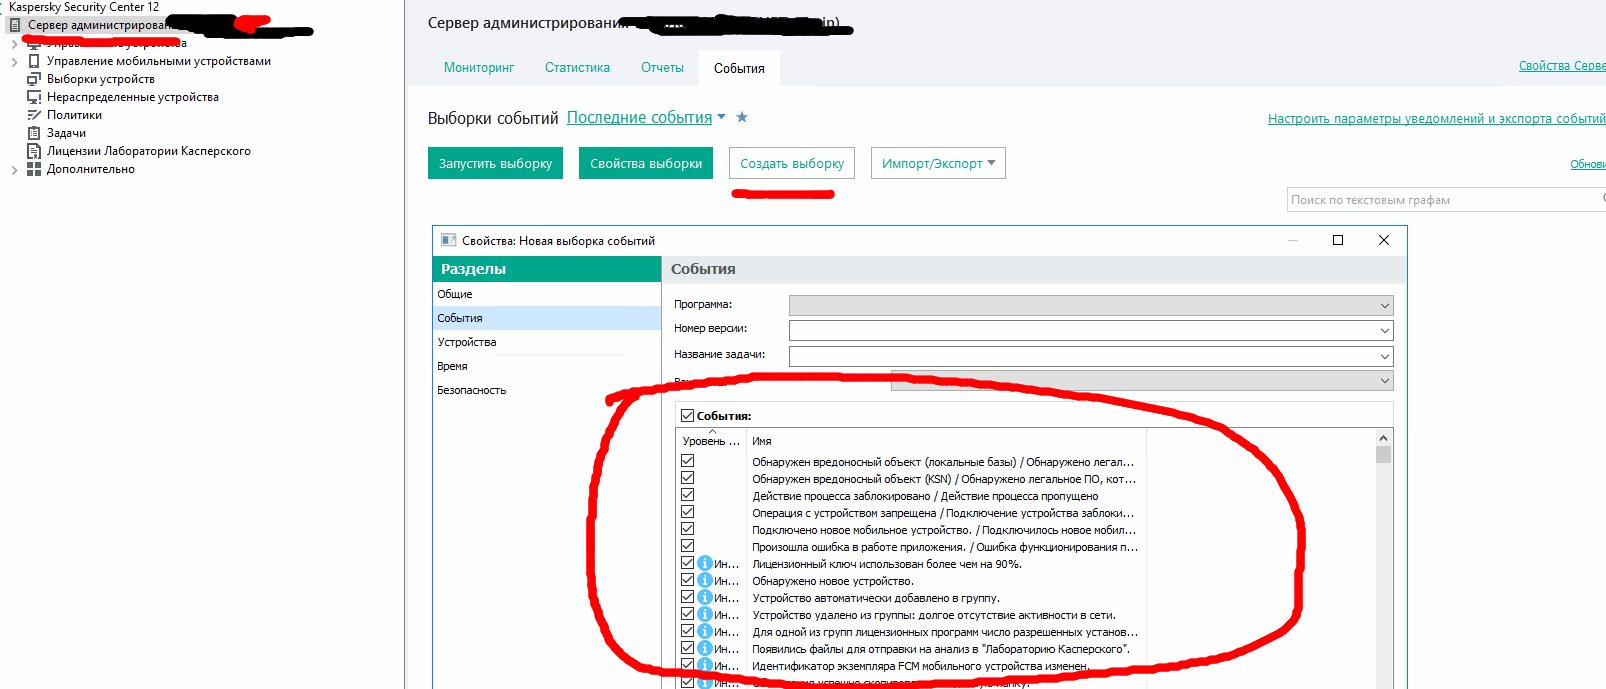Open the dropdown below Название задачи
Viewport: 1606px width, 689px height.
point(1142,380)
